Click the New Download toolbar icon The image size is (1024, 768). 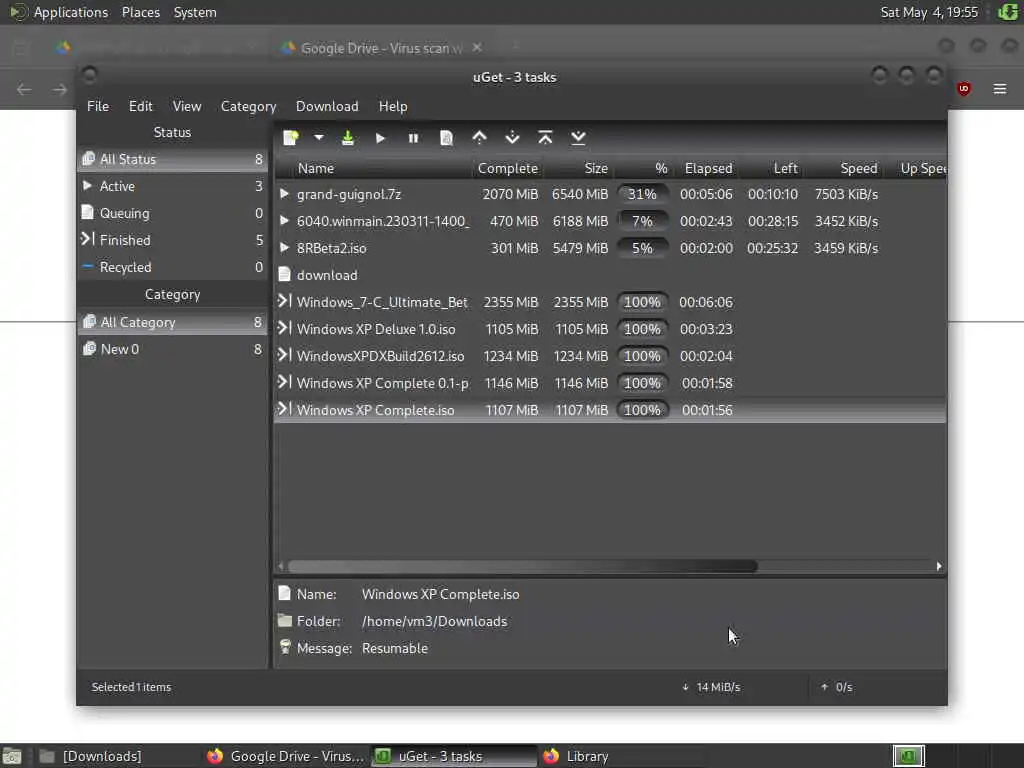pos(291,138)
